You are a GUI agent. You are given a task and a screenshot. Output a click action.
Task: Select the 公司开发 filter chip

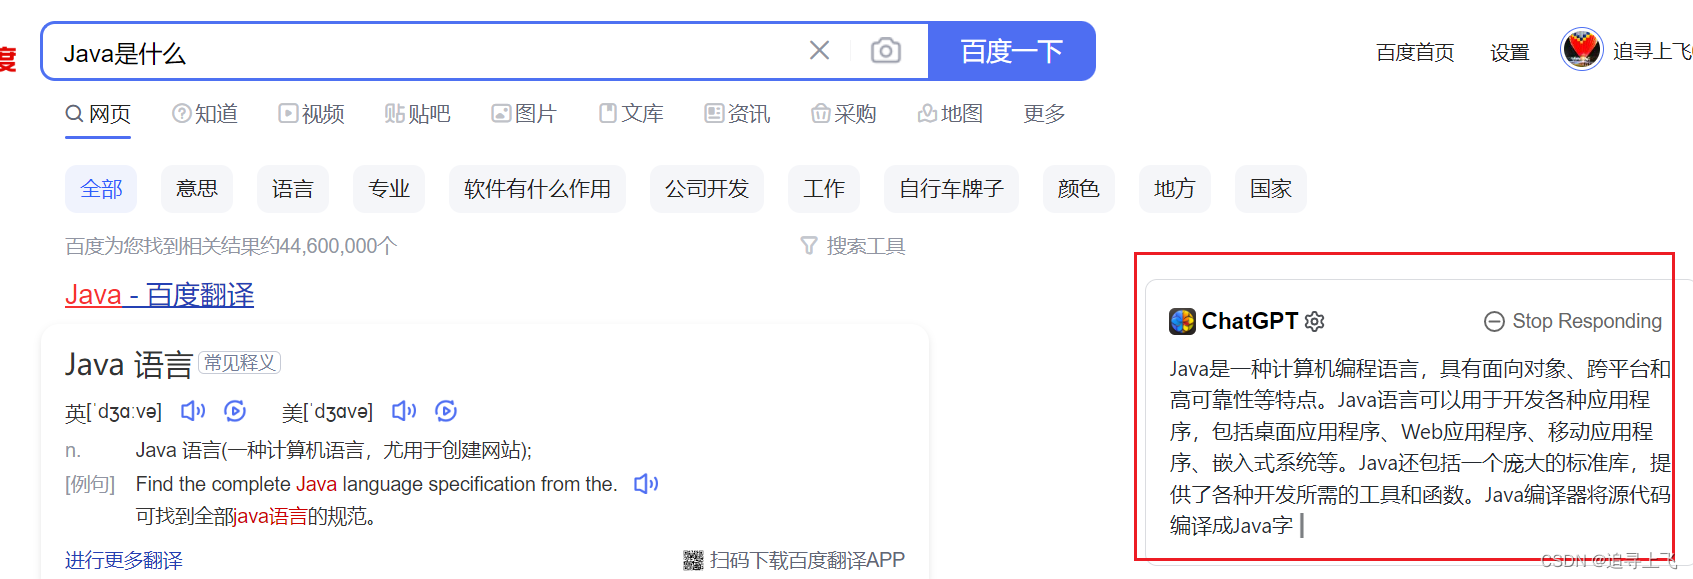point(707,189)
